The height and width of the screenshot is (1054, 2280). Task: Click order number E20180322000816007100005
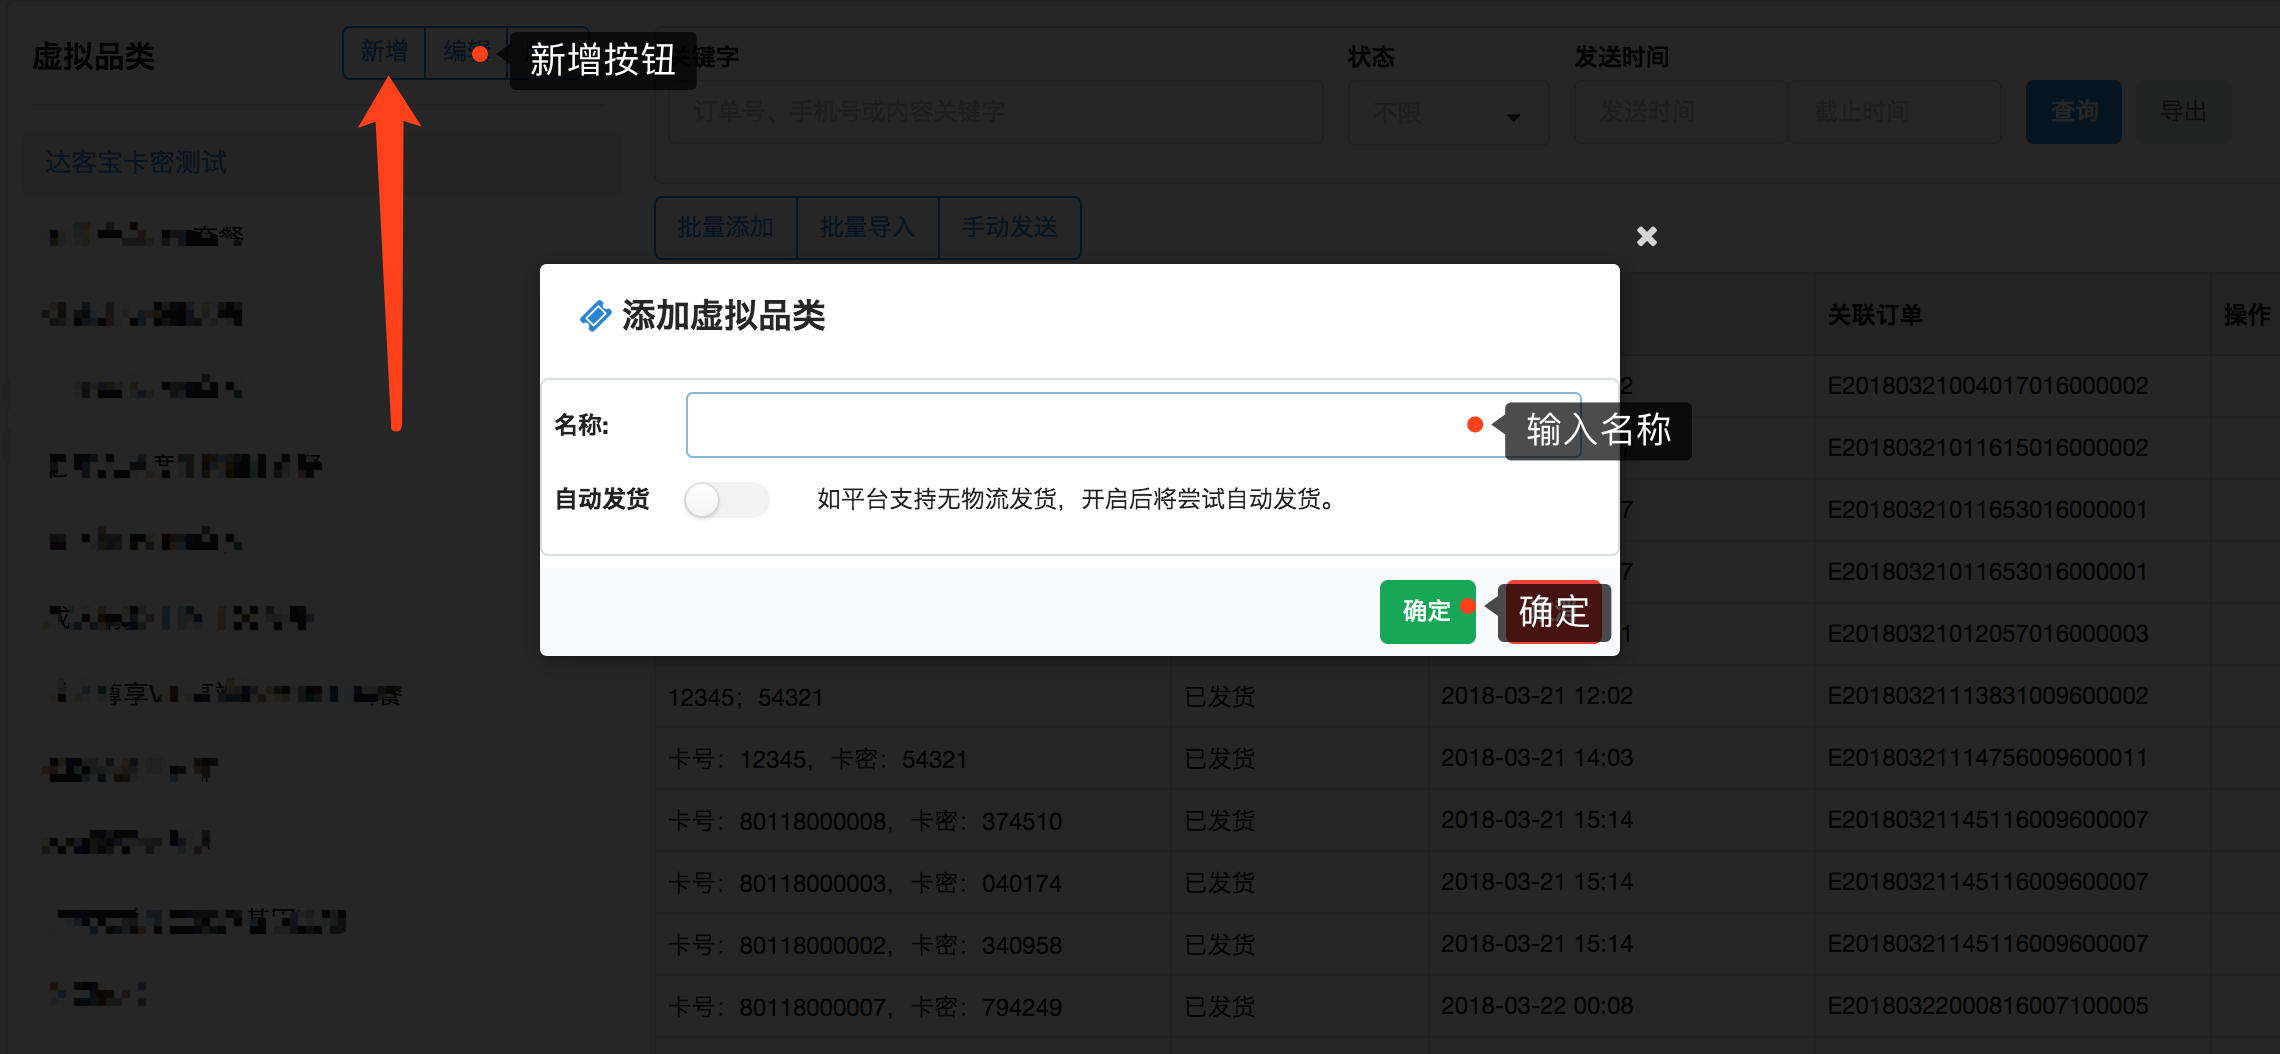[x=1988, y=1006]
